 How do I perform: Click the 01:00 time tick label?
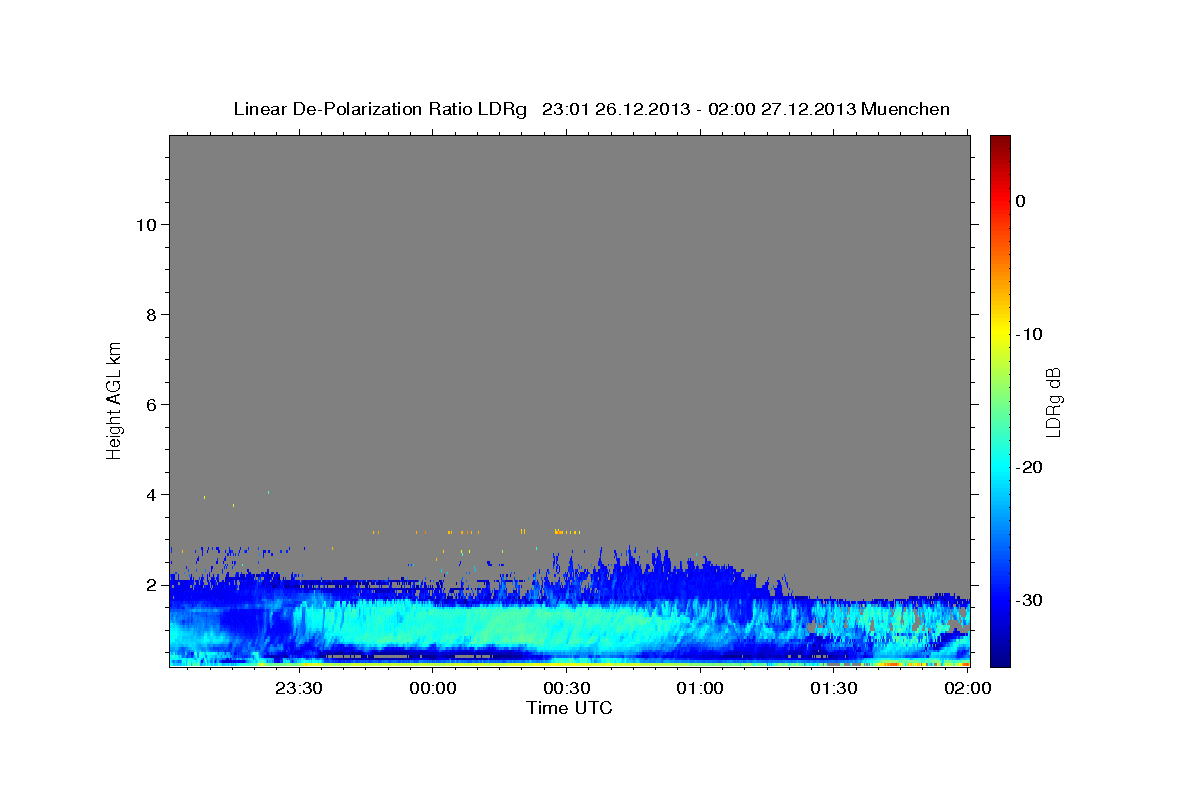tap(700, 688)
